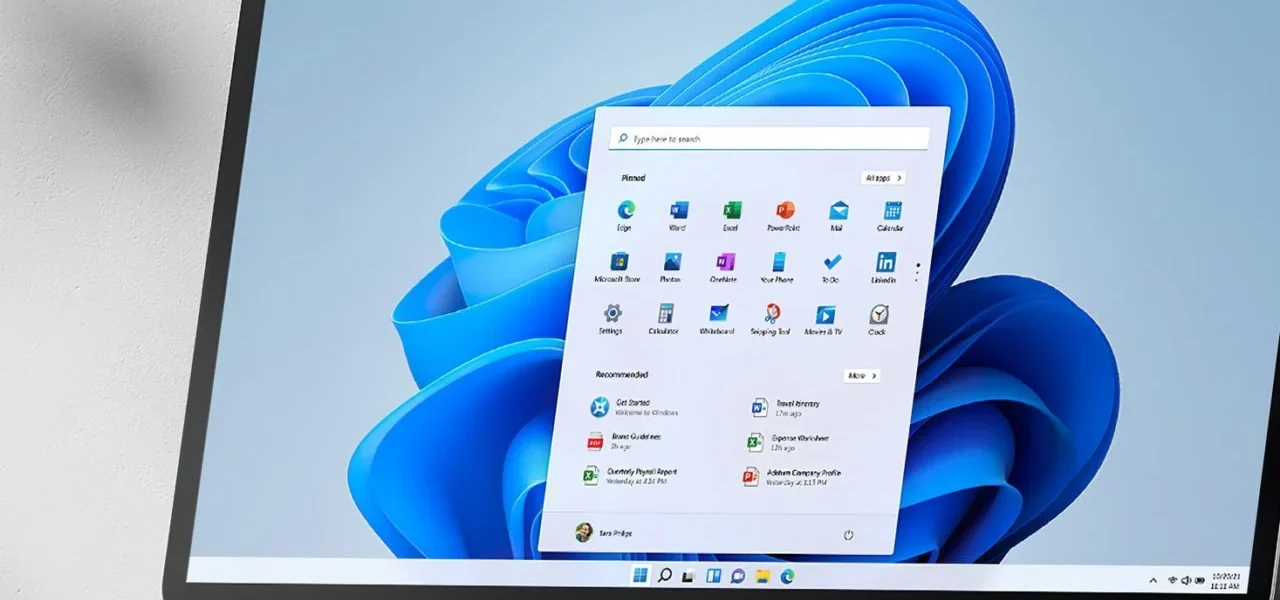Click the search input field
This screenshot has height=600, width=1280.
tap(770, 138)
